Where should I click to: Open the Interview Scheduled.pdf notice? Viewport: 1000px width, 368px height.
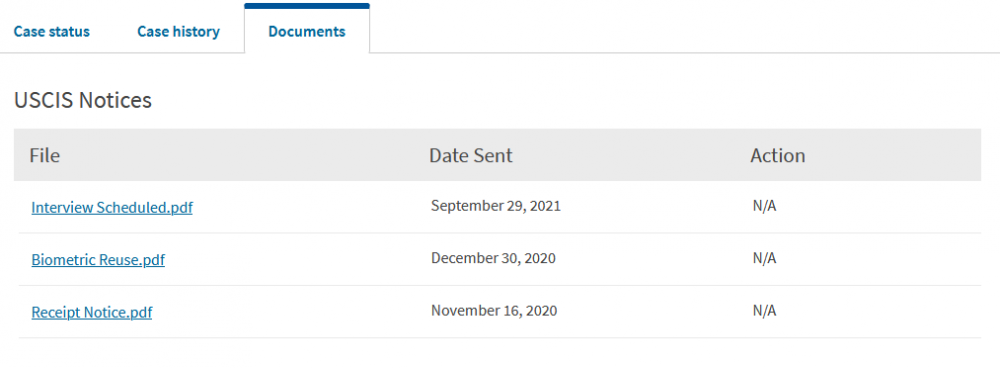112,207
